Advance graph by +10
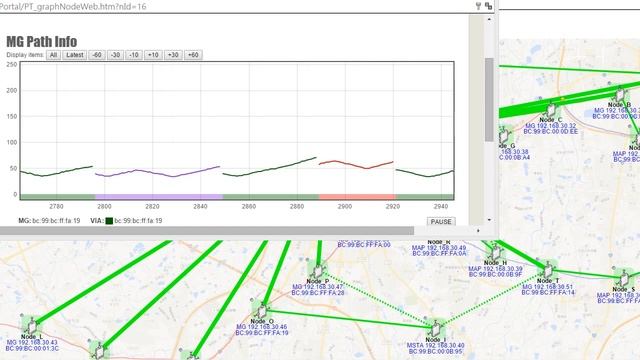This screenshot has width=640, height=360. click(x=153, y=55)
